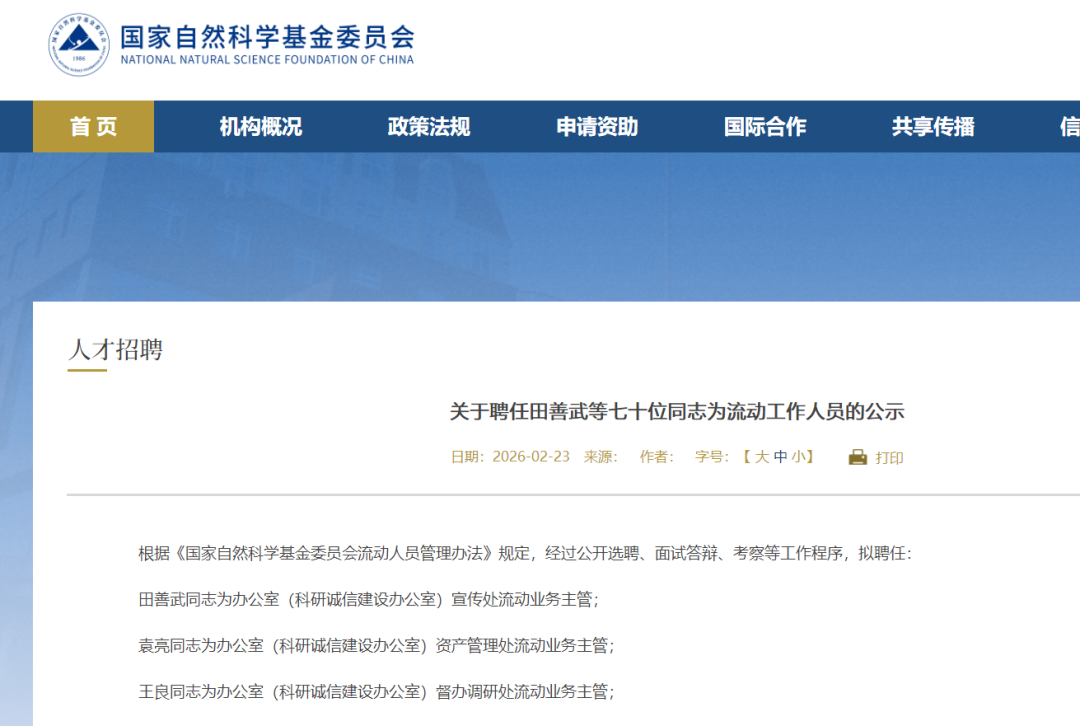This screenshot has height=726, width=1080.
Task: Switch font size to 小 (small)
Action: tap(798, 457)
